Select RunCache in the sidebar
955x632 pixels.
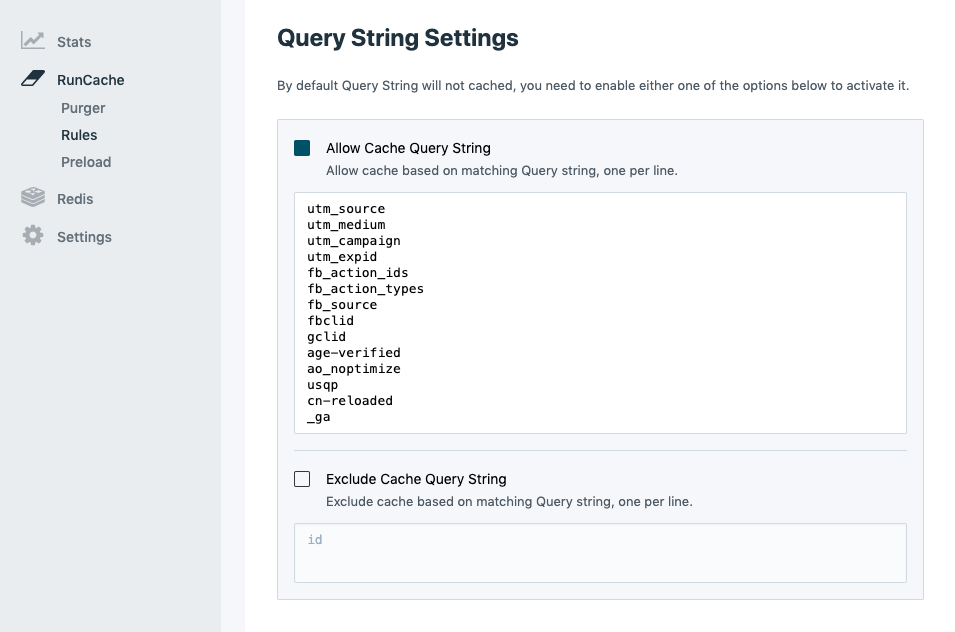[90, 80]
